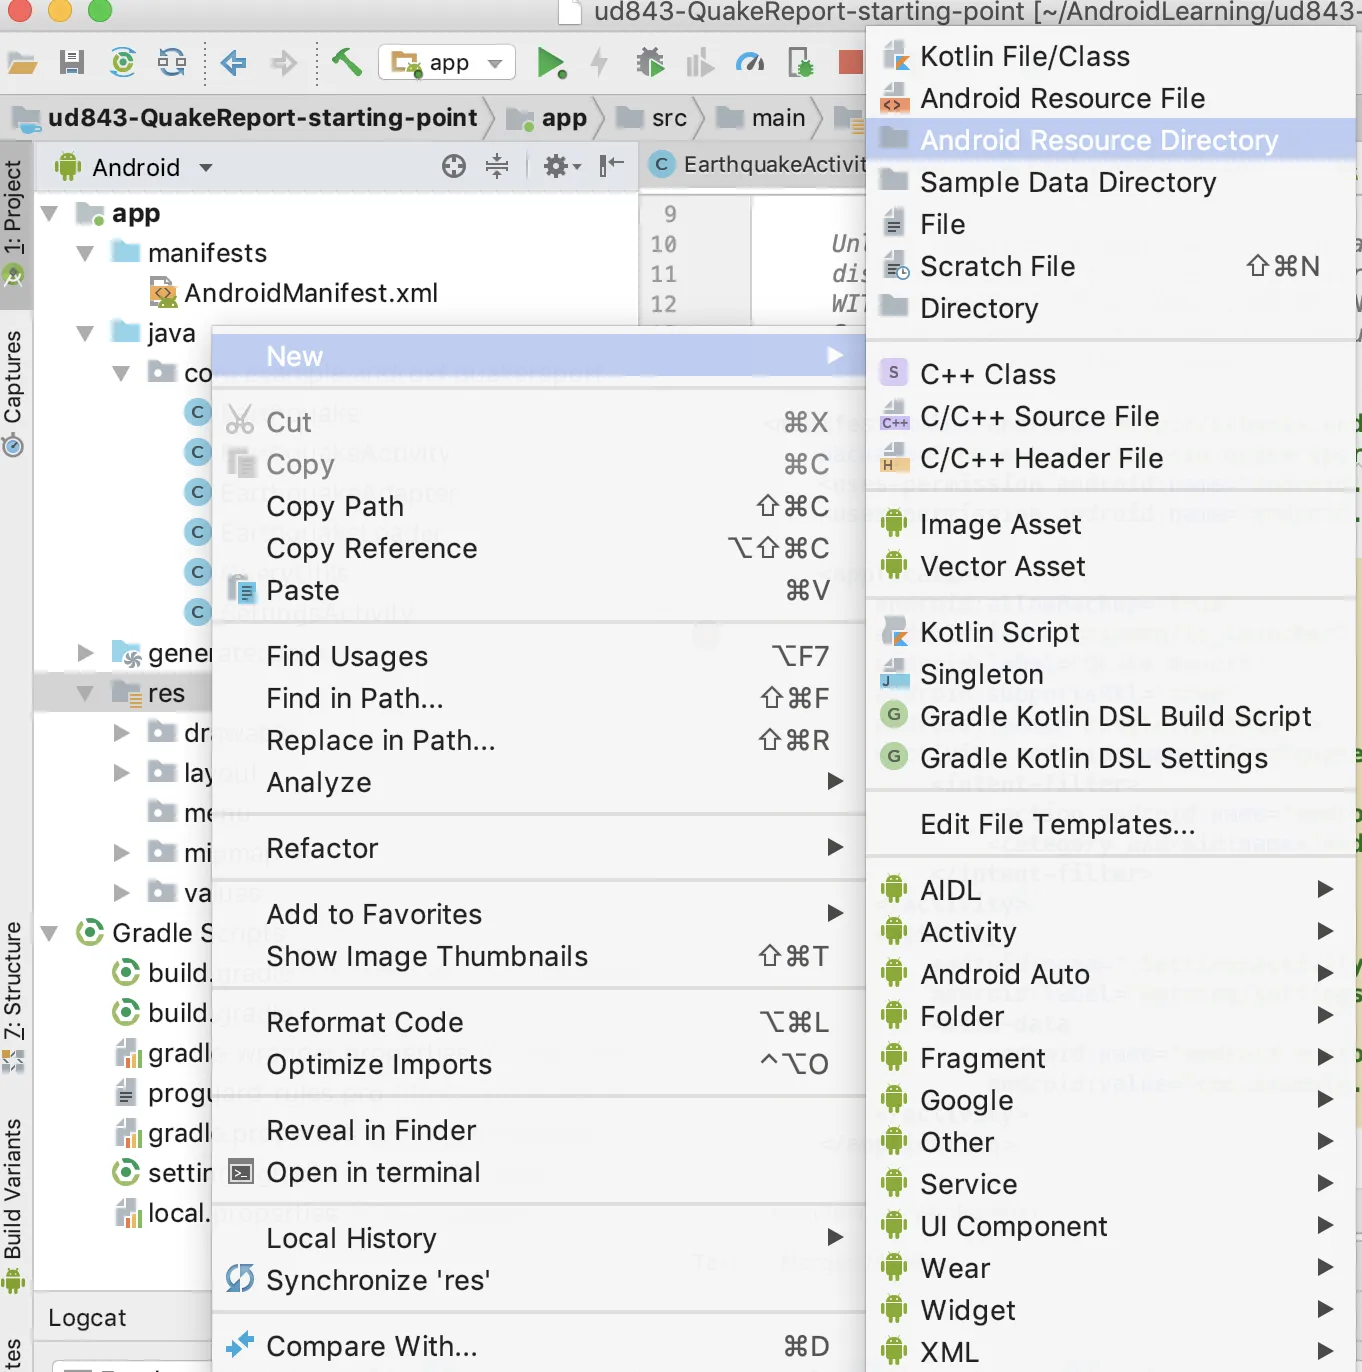This screenshot has width=1362, height=1372.
Task: Open the Android project view dropdown
Action: point(134,167)
